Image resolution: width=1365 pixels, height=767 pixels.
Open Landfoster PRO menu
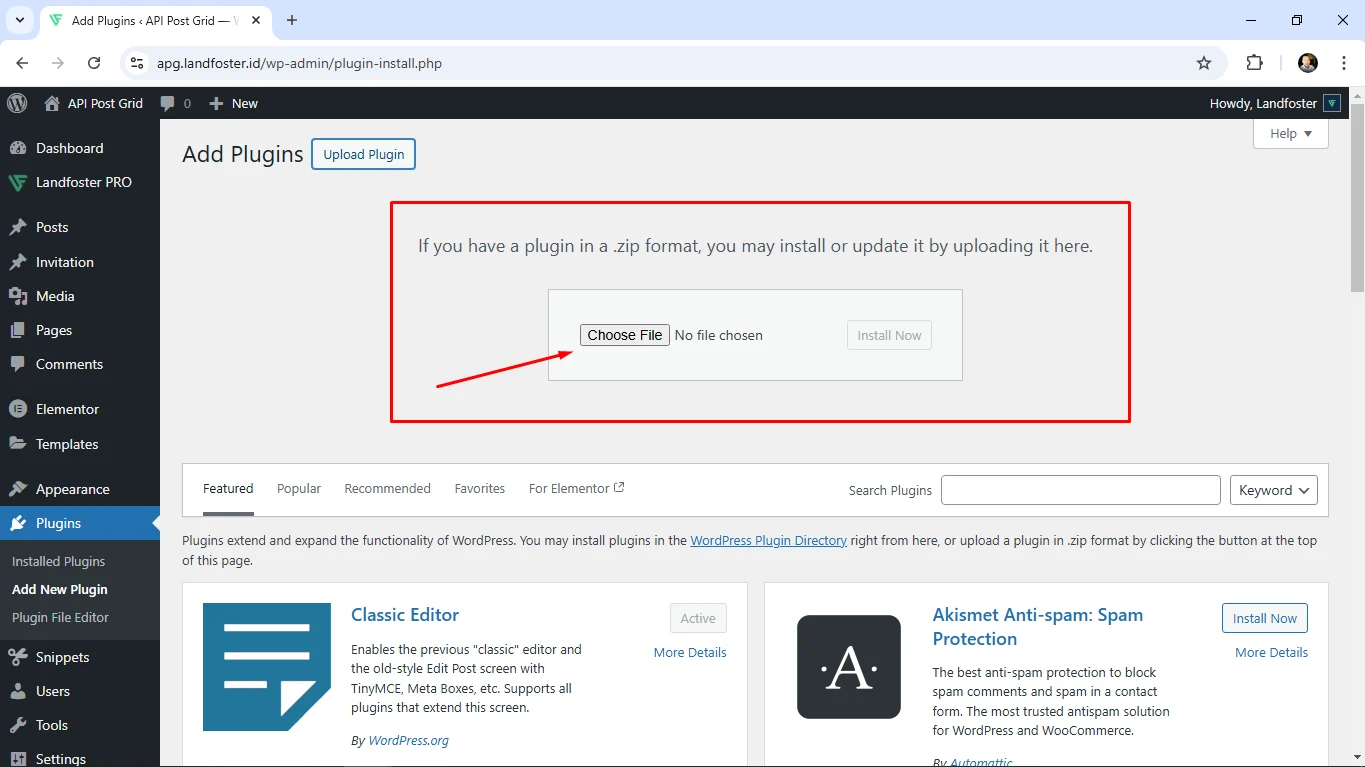(84, 182)
